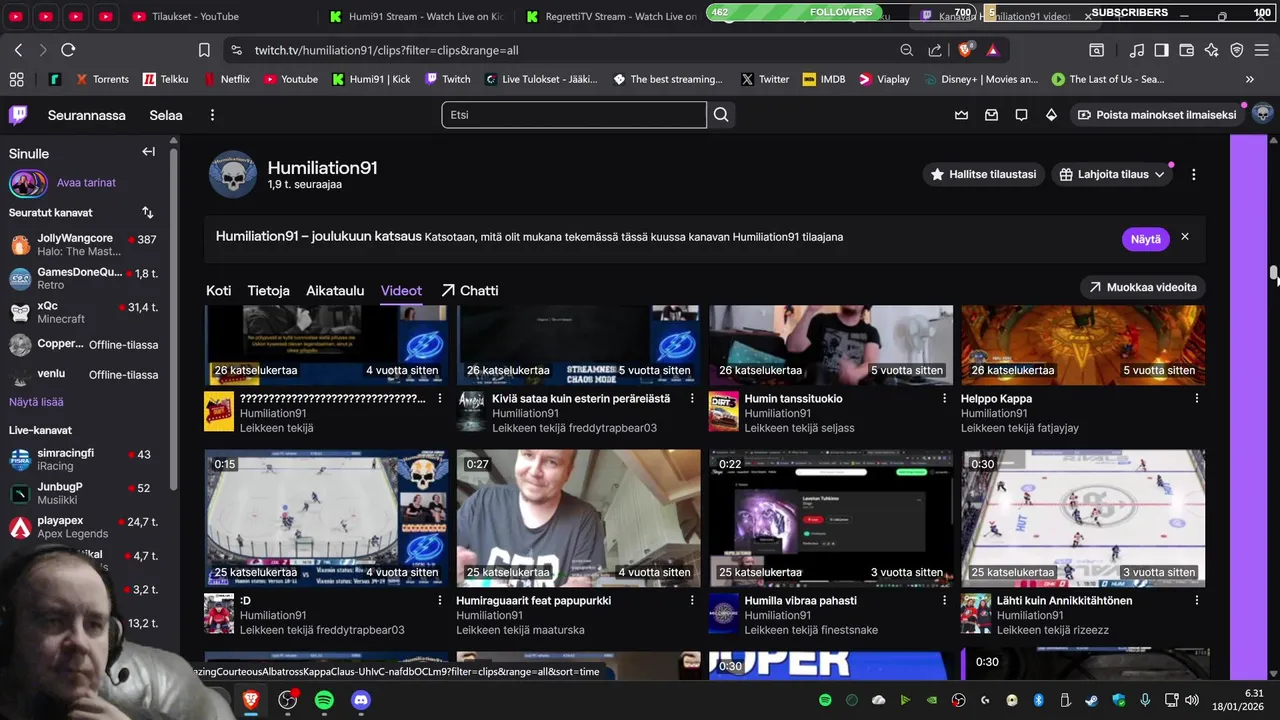The image size is (1280, 720).
Task: Switch to Koti tab
Action: click(218, 290)
